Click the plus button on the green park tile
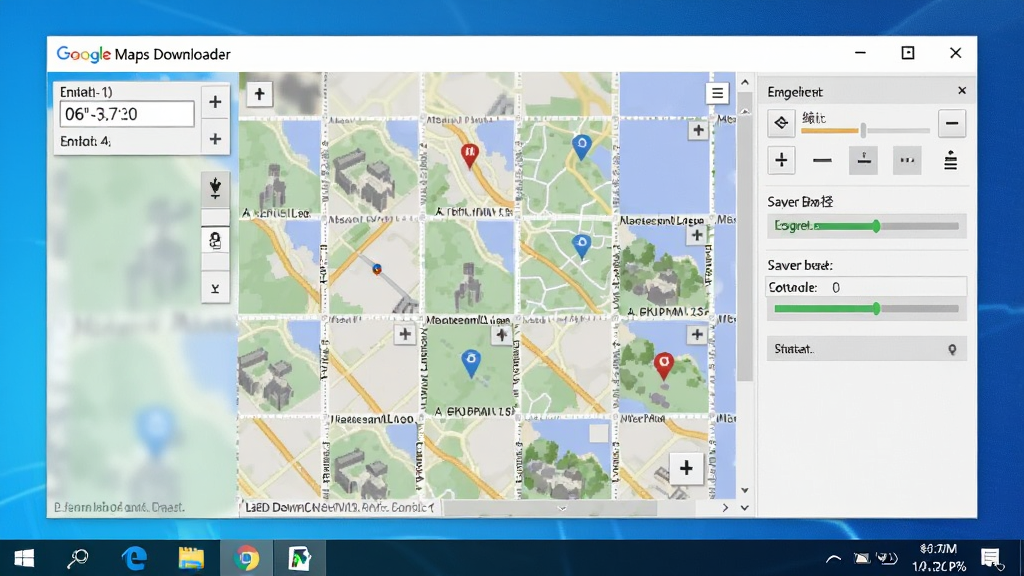 click(501, 335)
